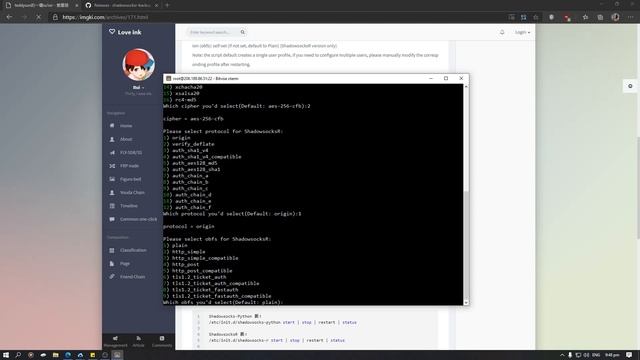Expand the Login dropdown

[x=522, y=32]
